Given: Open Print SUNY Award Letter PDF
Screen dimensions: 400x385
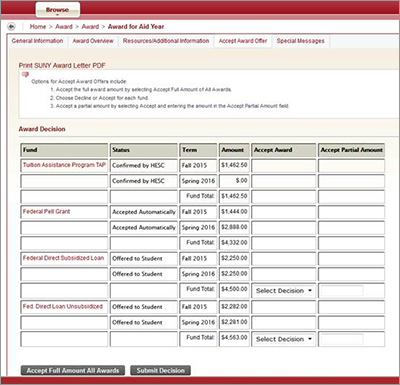Looking at the screenshot, I should point(62,65).
